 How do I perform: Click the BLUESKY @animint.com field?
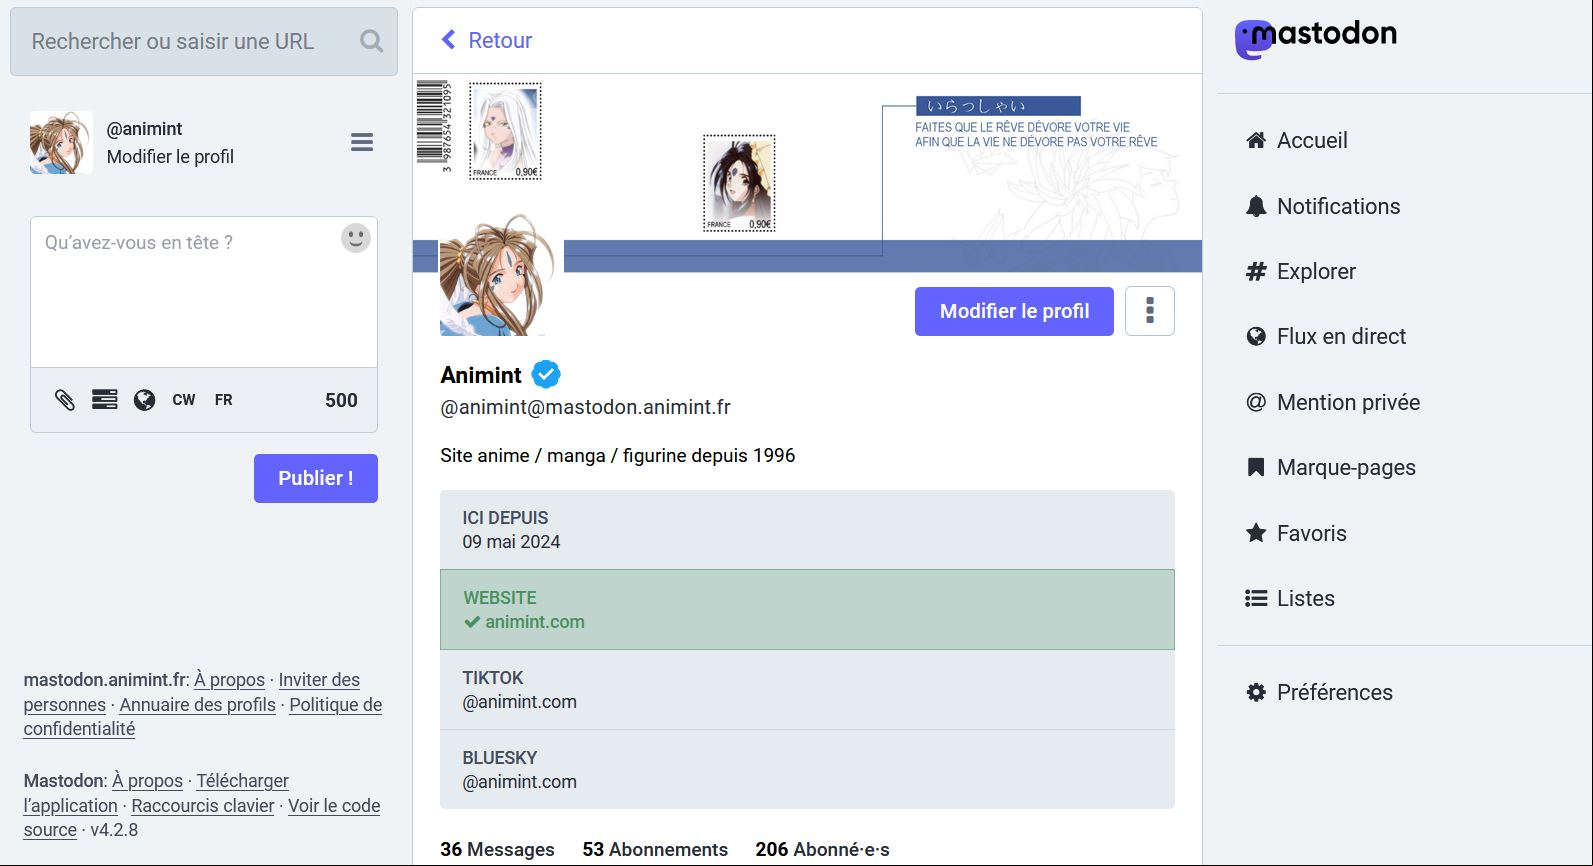pos(807,770)
